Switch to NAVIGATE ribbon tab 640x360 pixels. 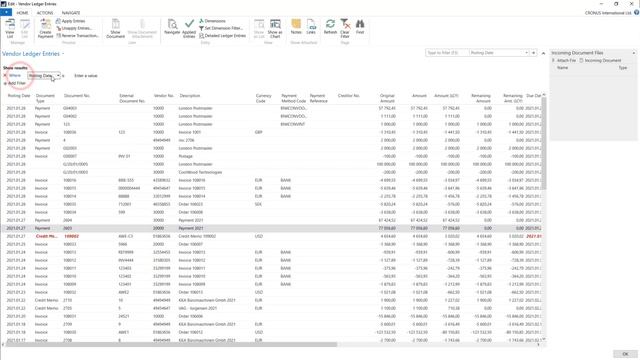tap(71, 13)
